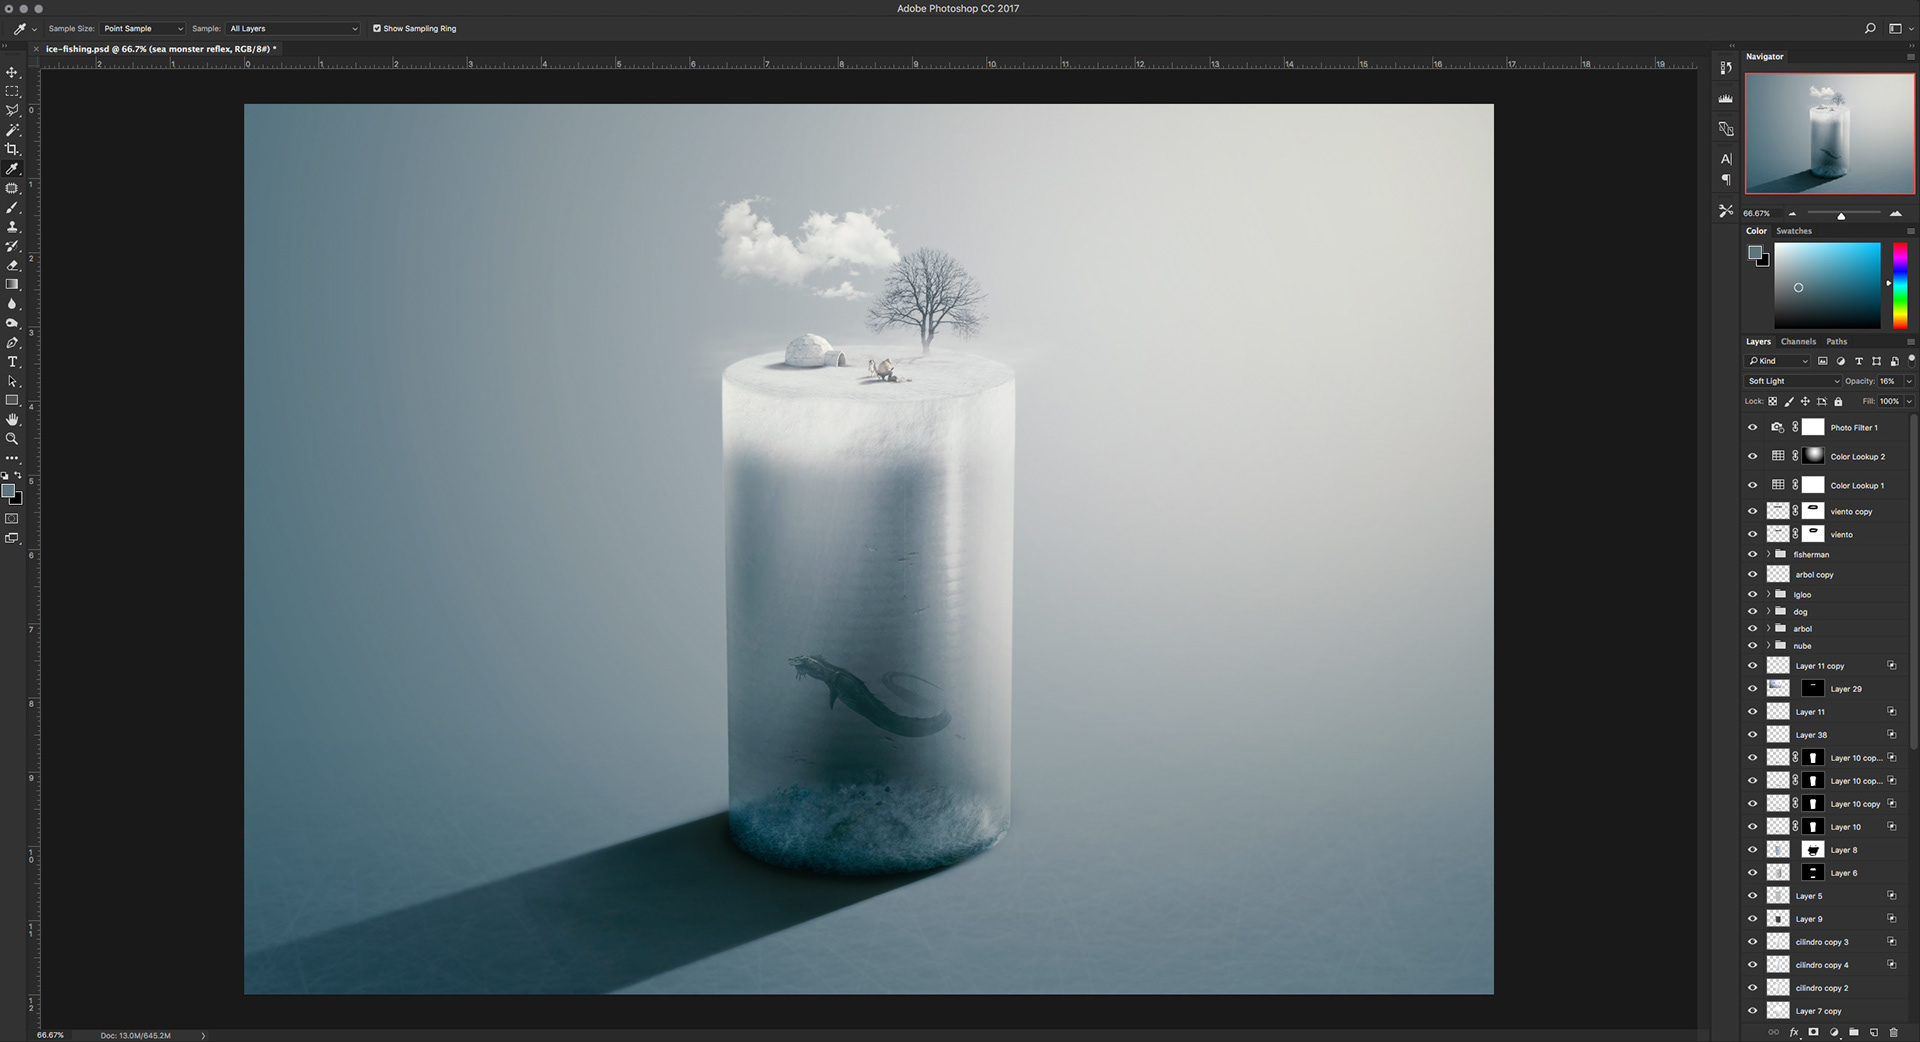
Task: Select the Crop tool
Action: coord(12,149)
